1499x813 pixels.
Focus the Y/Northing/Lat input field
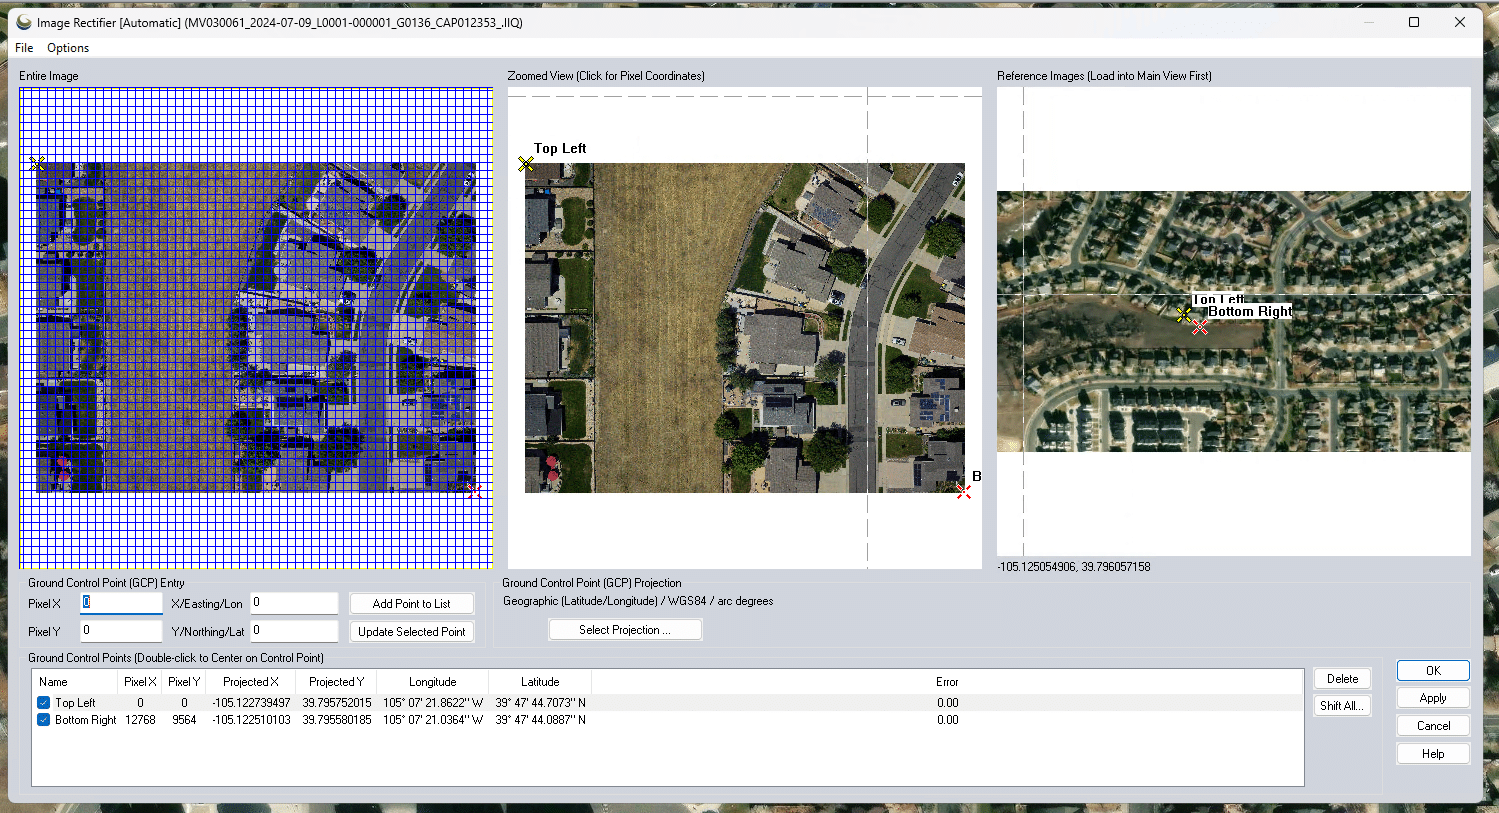pyautogui.click(x=294, y=631)
